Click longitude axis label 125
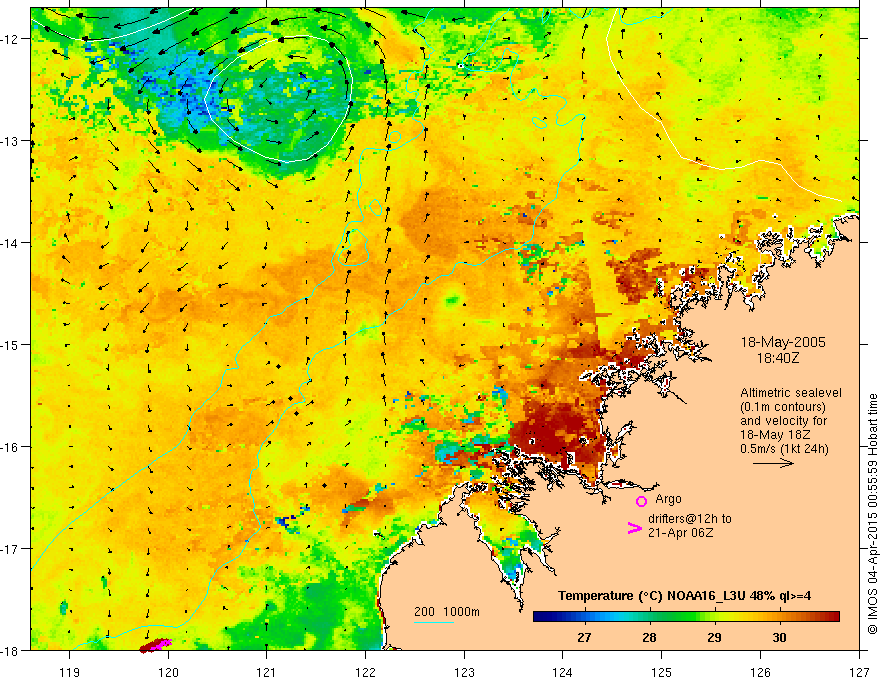Screen dimensions: 880x680 [662, 672]
